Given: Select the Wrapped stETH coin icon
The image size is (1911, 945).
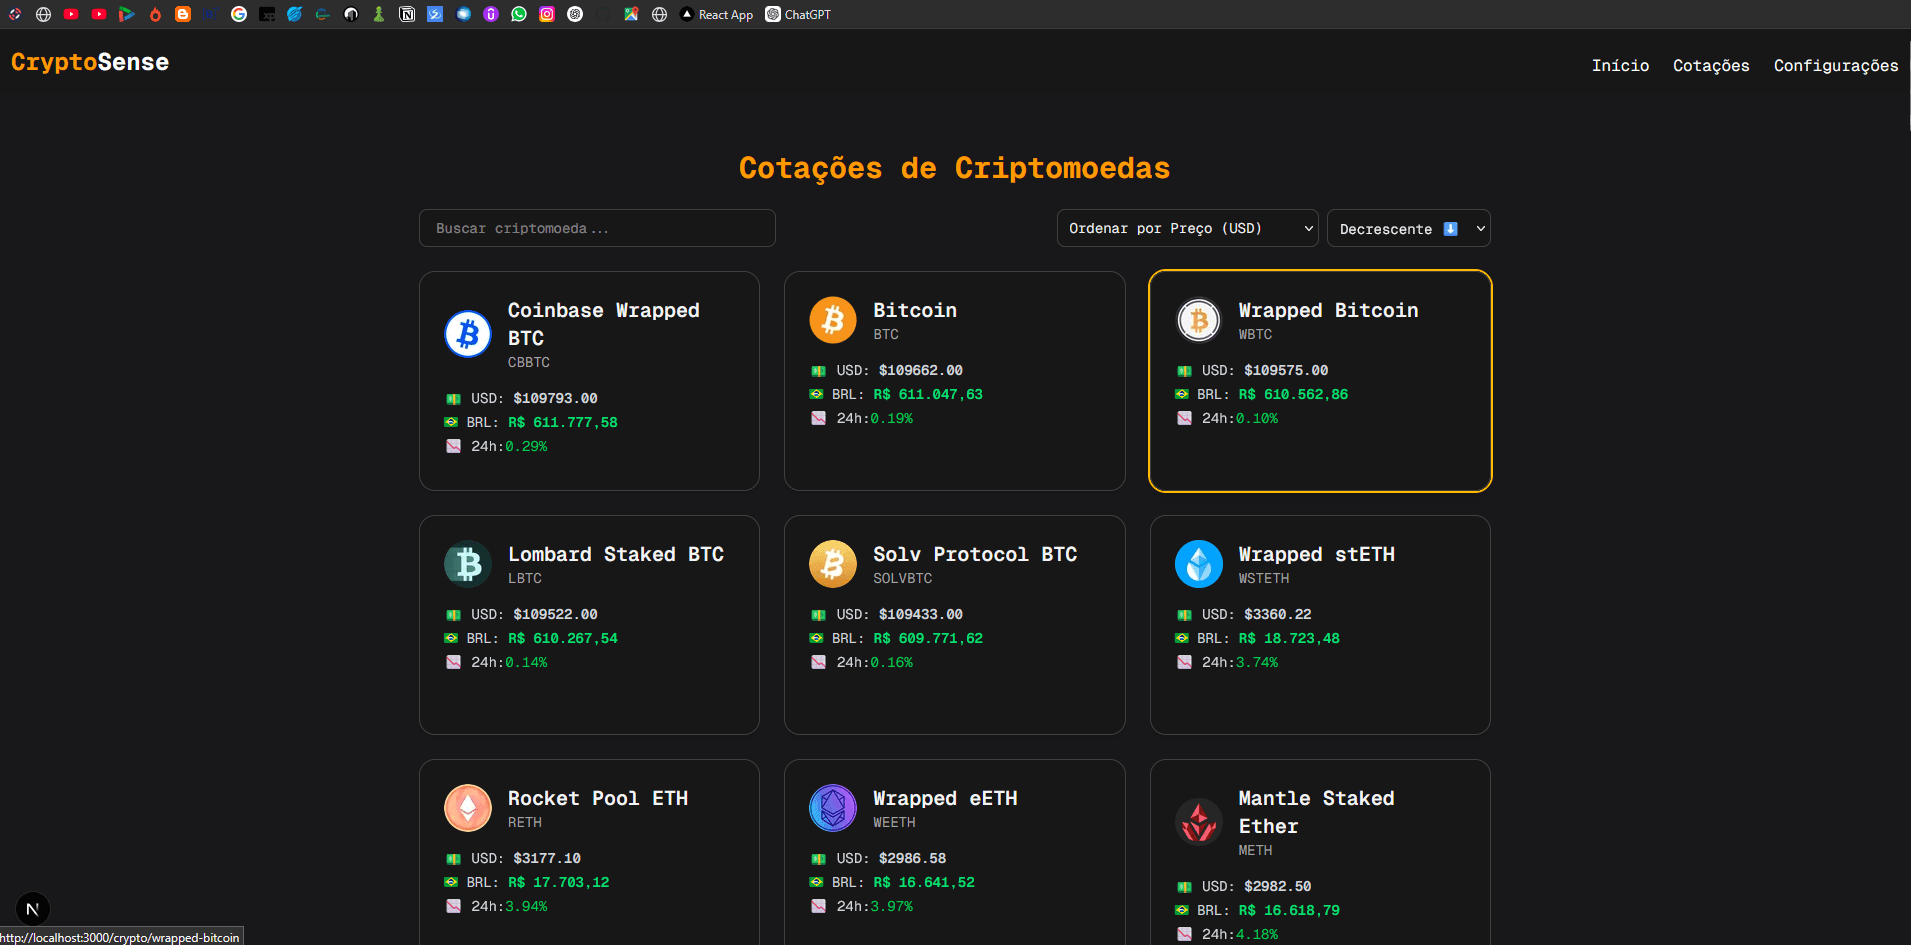Looking at the screenshot, I should pos(1198,564).
